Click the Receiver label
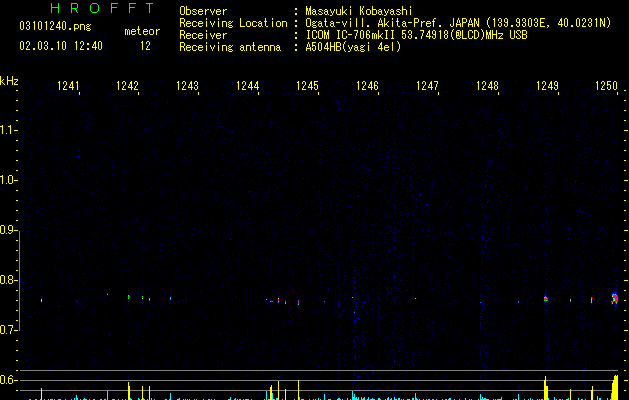 coord(203,35)
